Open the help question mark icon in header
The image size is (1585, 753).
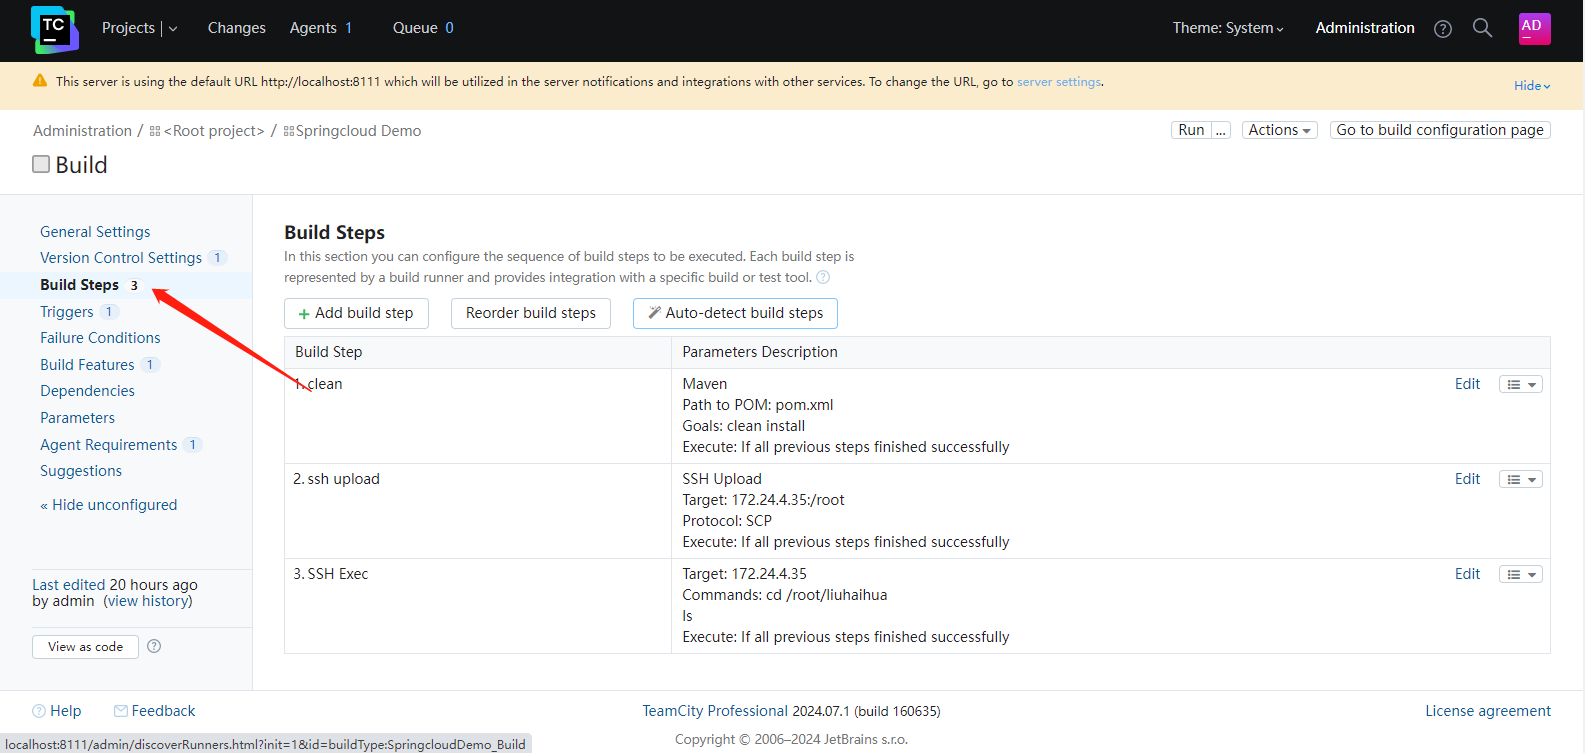[x=1442, y=29]
